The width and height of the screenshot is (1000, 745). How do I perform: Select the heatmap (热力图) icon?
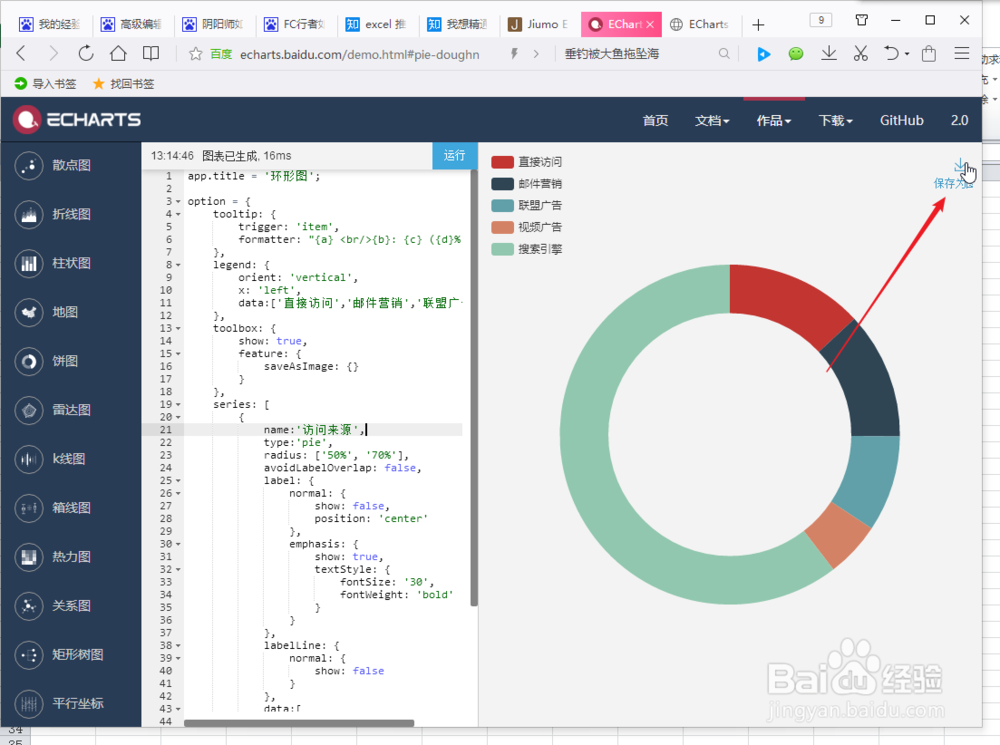point(29,557)
